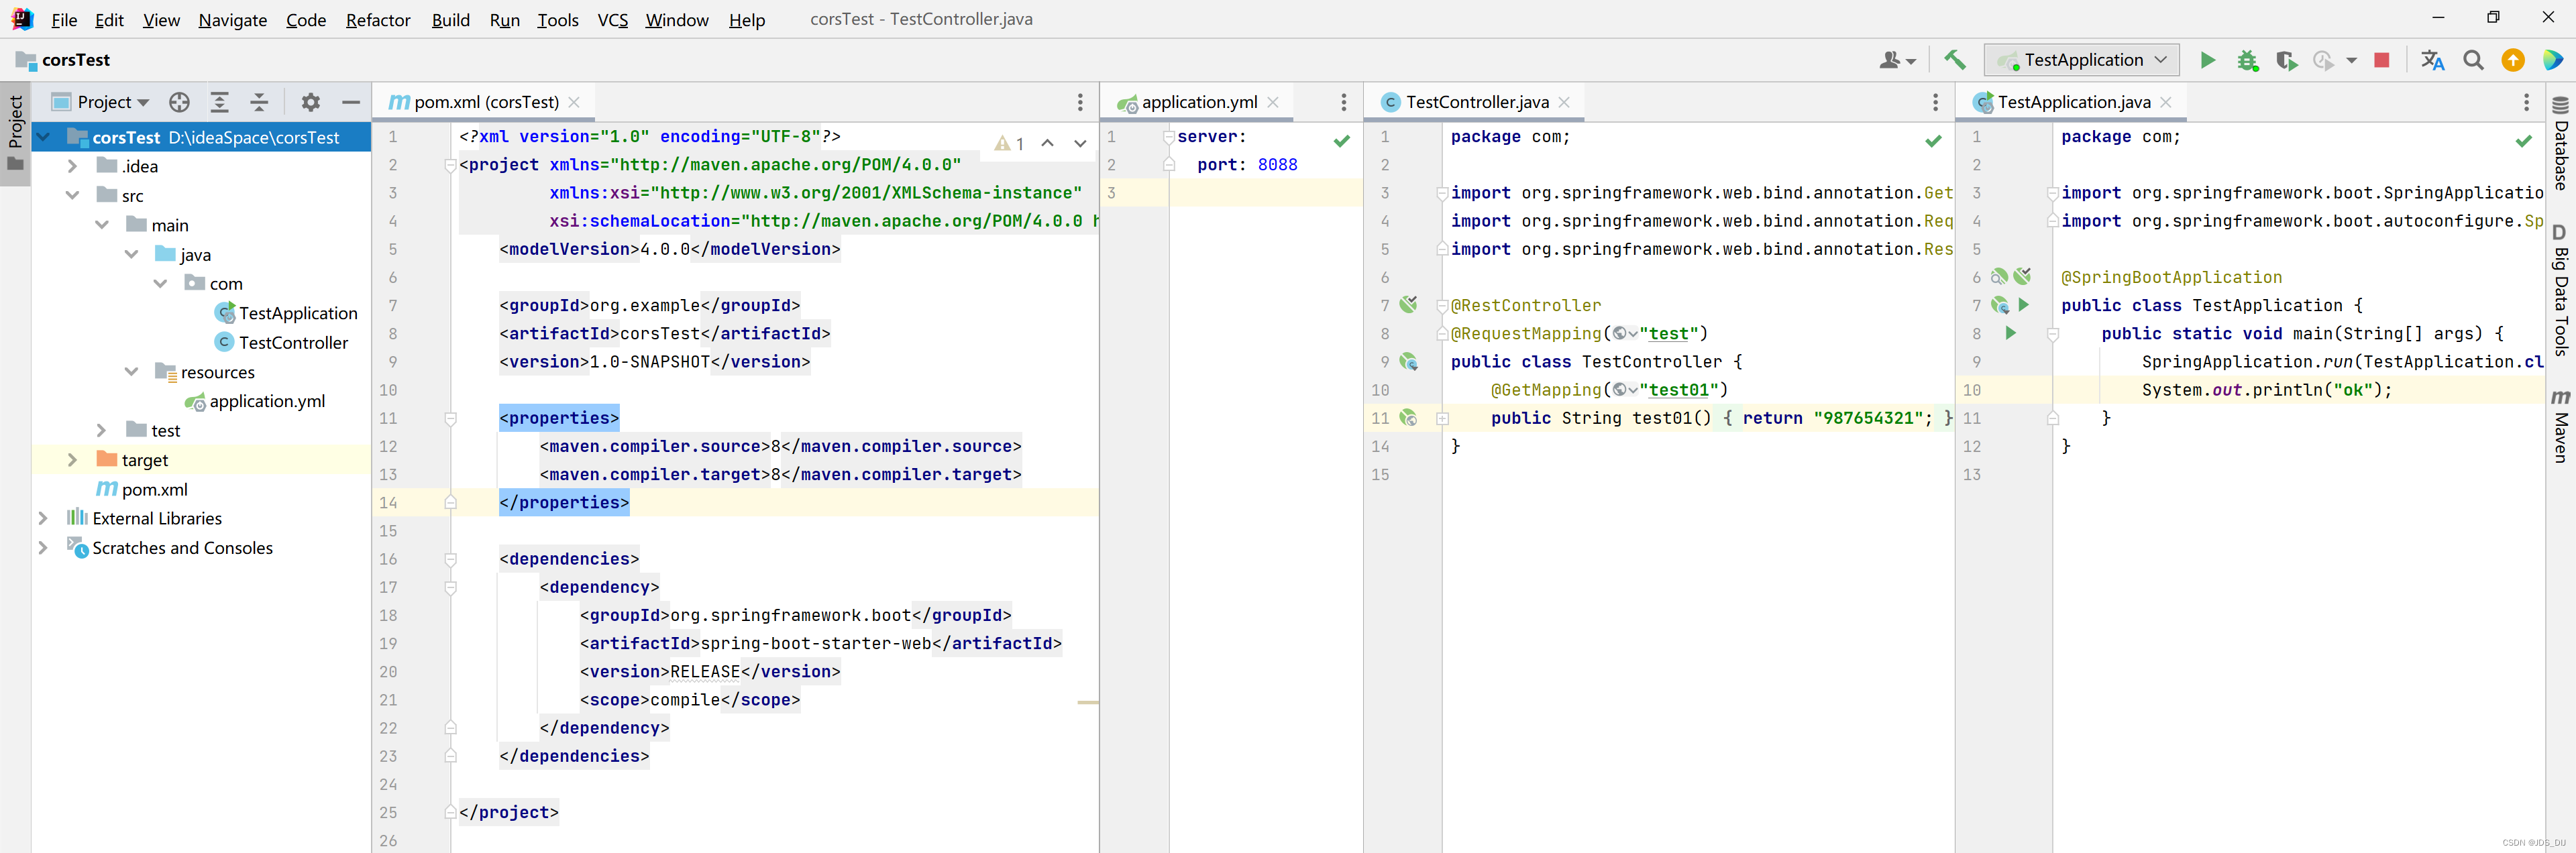
Task: Run TestApplication with green play button
Action: pos(2207,60)
